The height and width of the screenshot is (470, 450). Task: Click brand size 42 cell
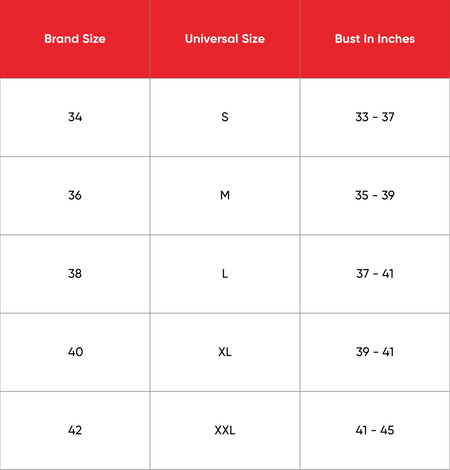[75, 431]
